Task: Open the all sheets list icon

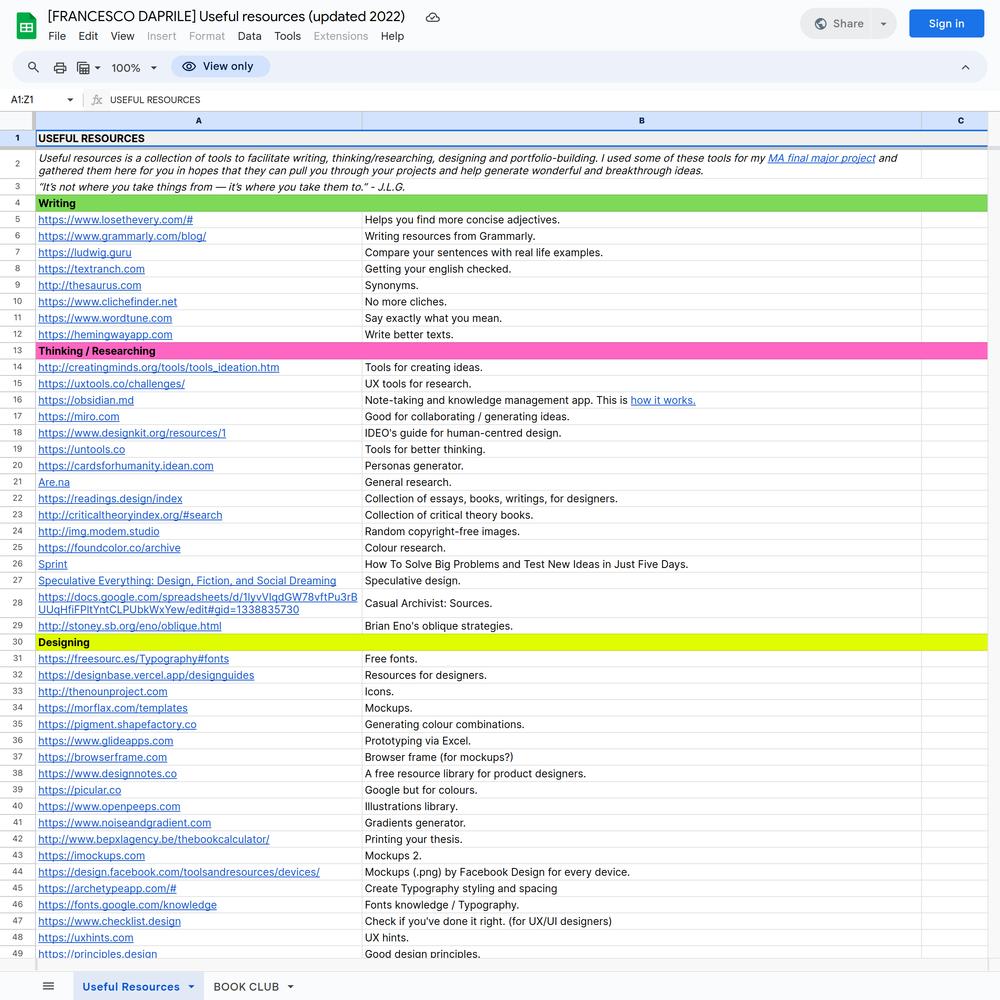Action: [48, 986]
